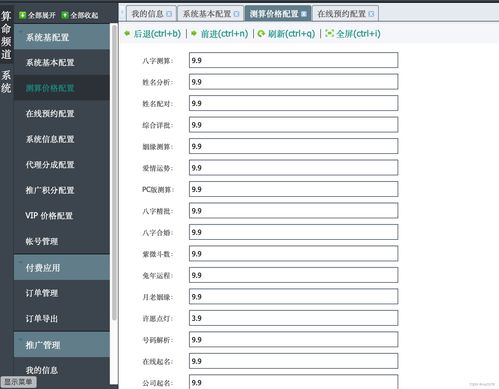Focus the 许愿点灯 field showing 3.9
This screenshot has width=499, height=389.
pyautogui.click(x=293, y=318)
